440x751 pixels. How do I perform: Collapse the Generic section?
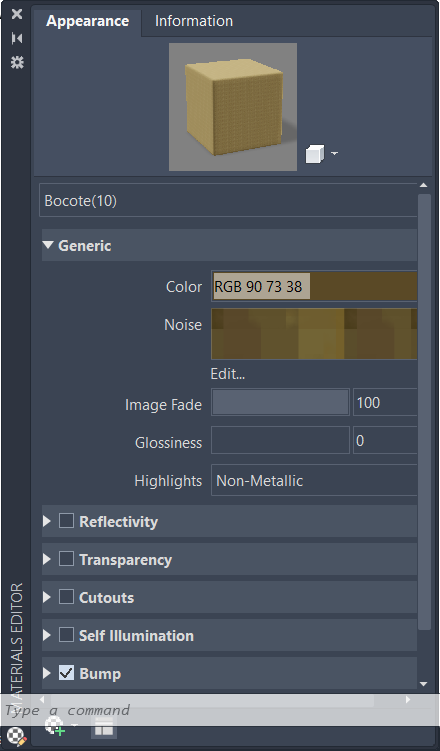pyautogui.click(x=48, y=245)
